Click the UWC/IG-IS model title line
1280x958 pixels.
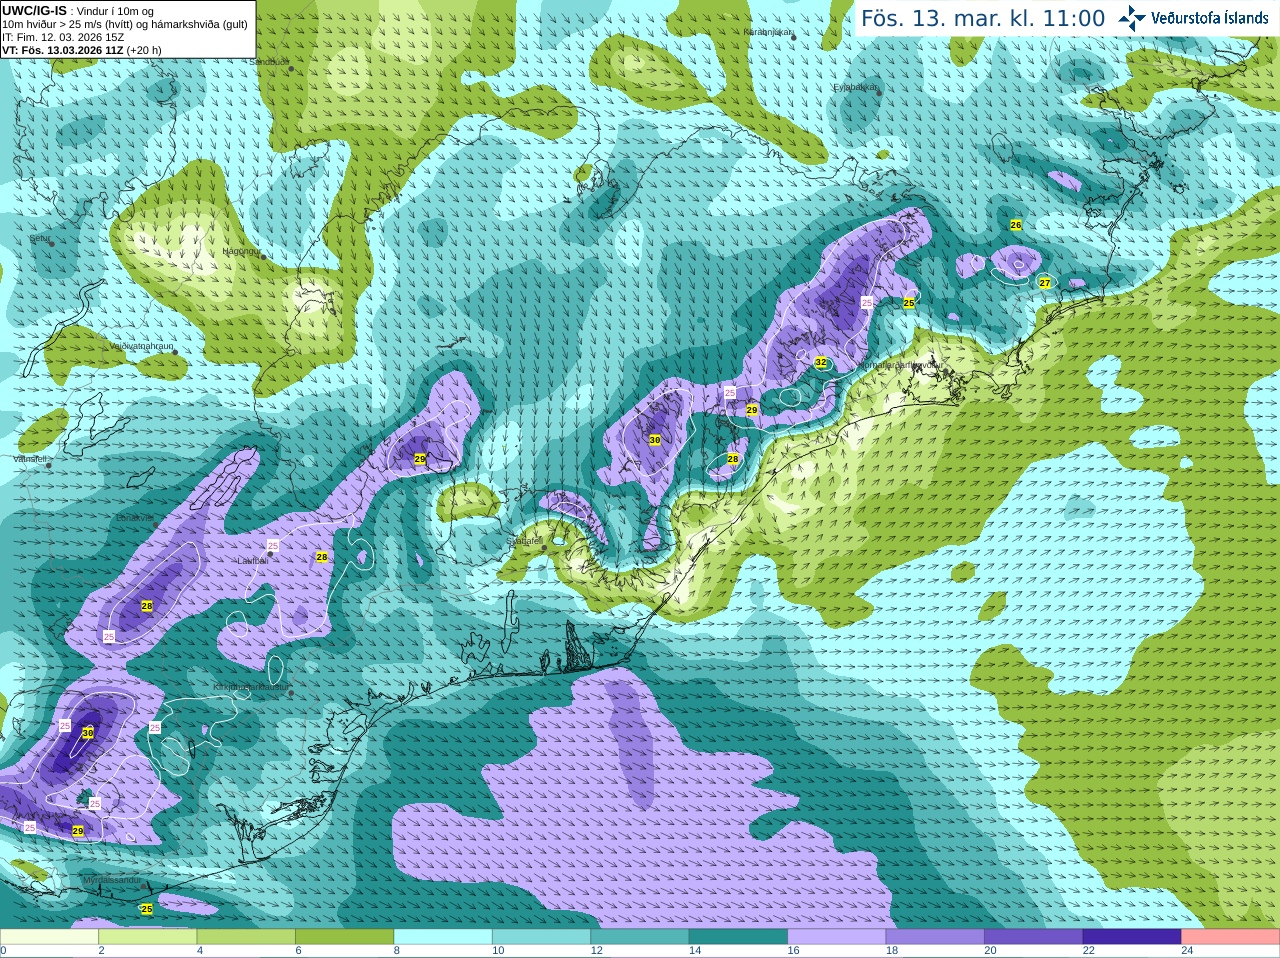click(78, 10)
